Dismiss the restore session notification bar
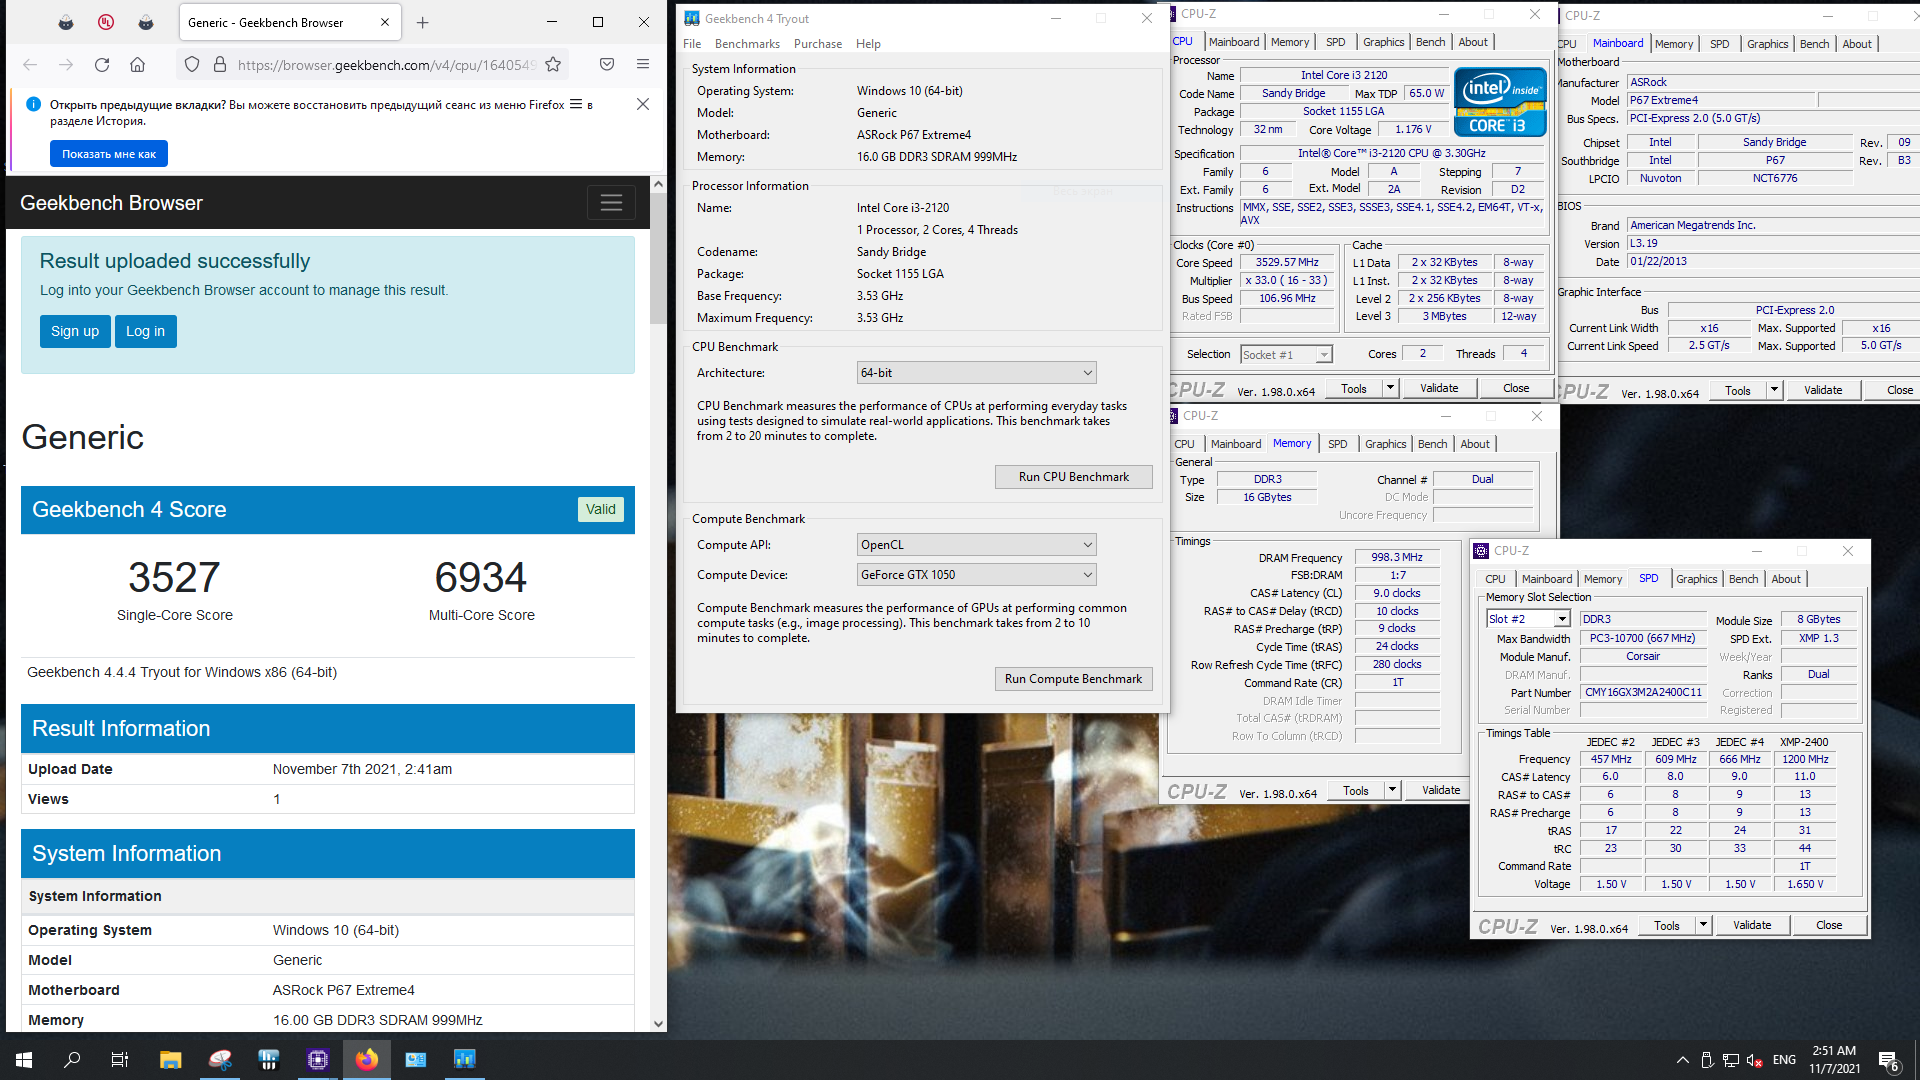This screenshot has width=1920, height=1080. pyautogui.click(x=643, y=104)
